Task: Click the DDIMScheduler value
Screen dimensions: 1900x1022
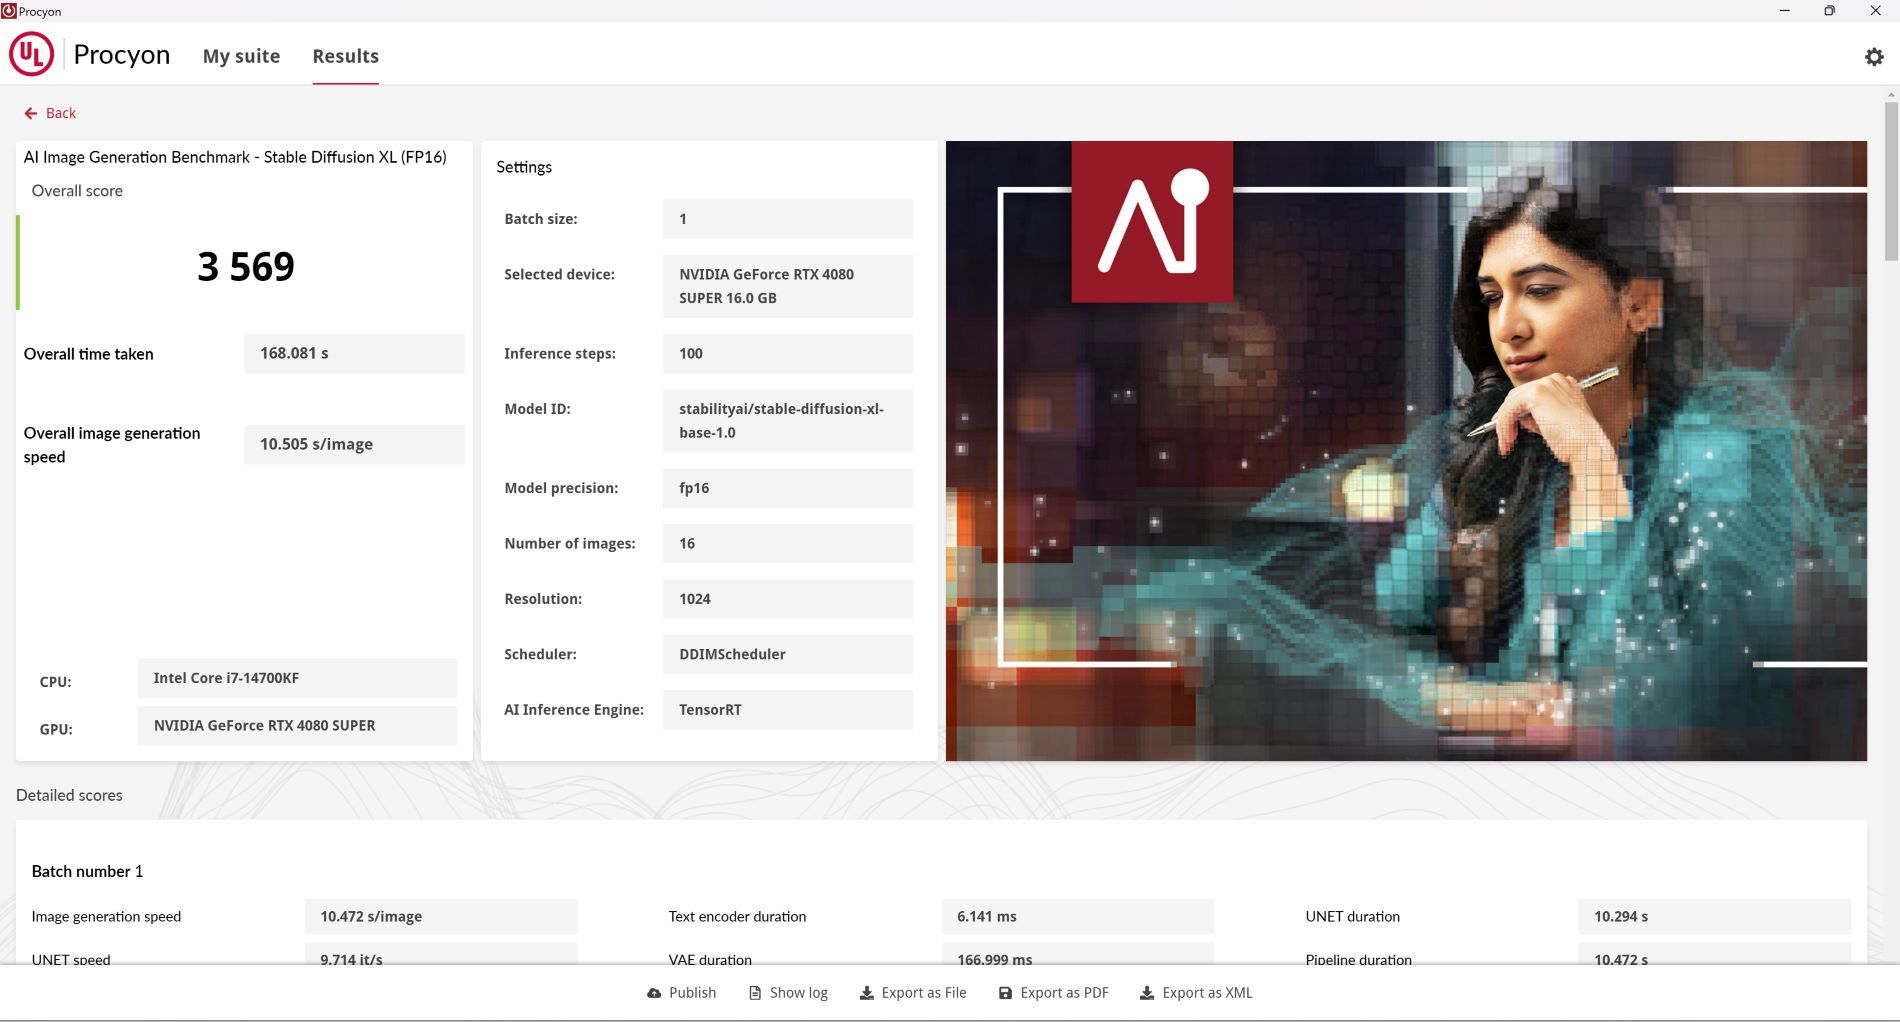Action: tap(788, 654)
